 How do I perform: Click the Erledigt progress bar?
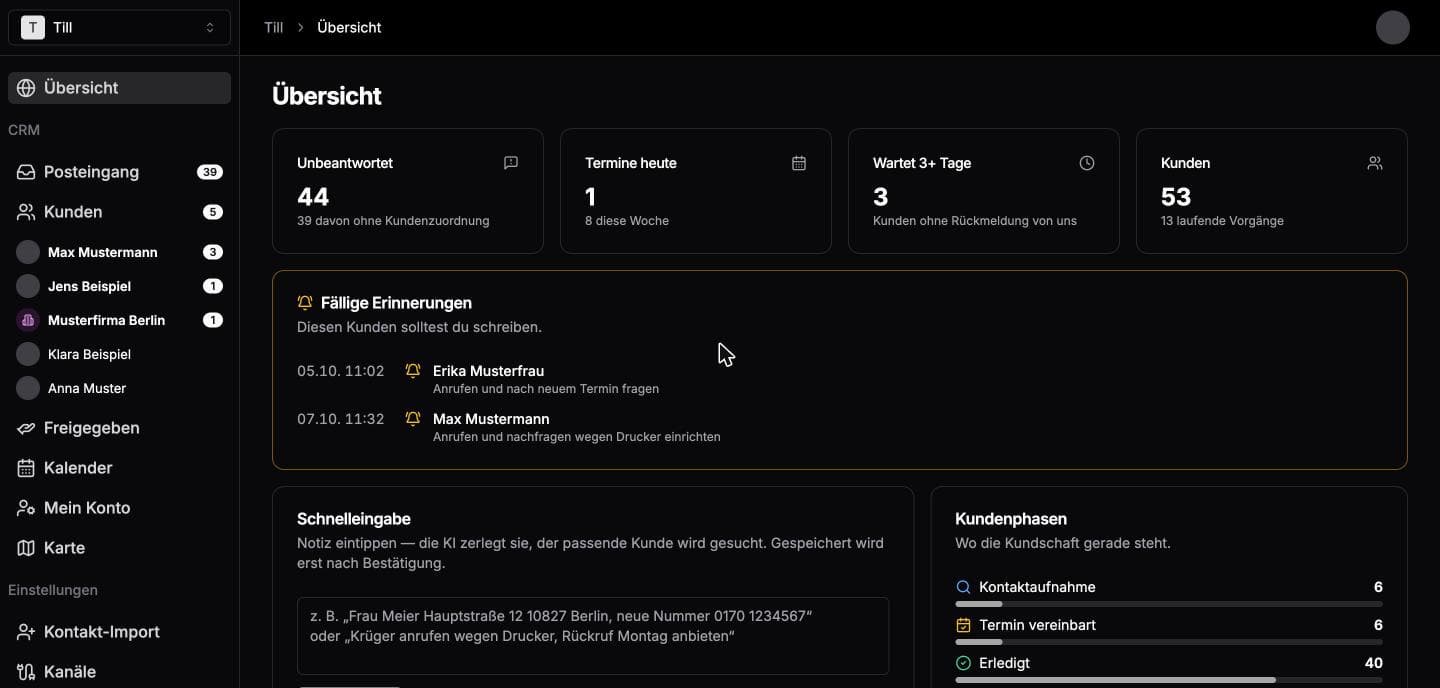pos(1169,680)
